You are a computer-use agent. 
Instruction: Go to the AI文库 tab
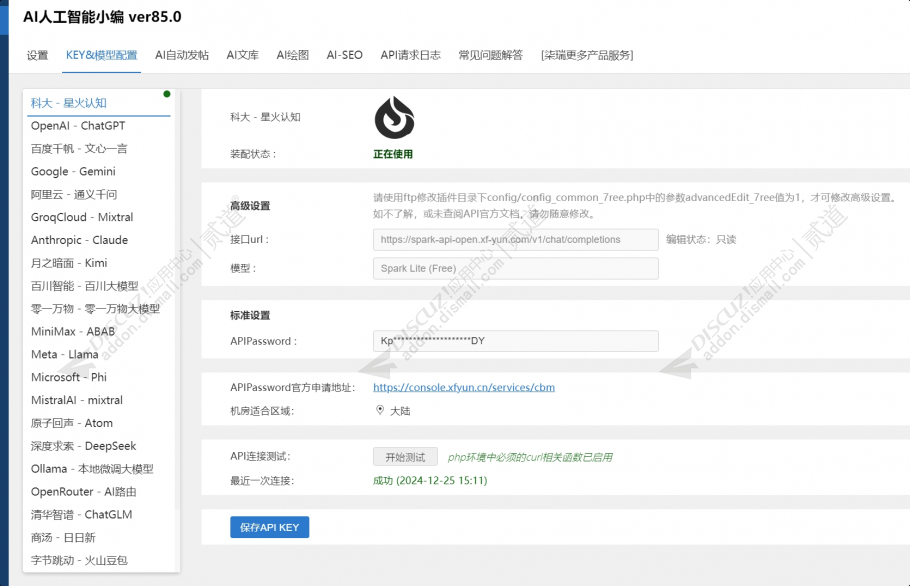tap(243, 55)
